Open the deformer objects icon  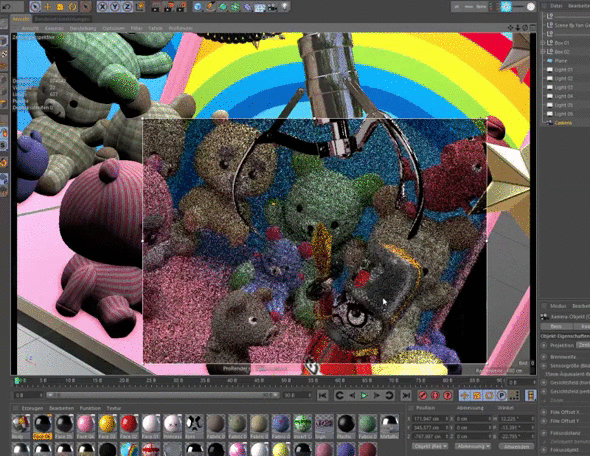(248, 6)
